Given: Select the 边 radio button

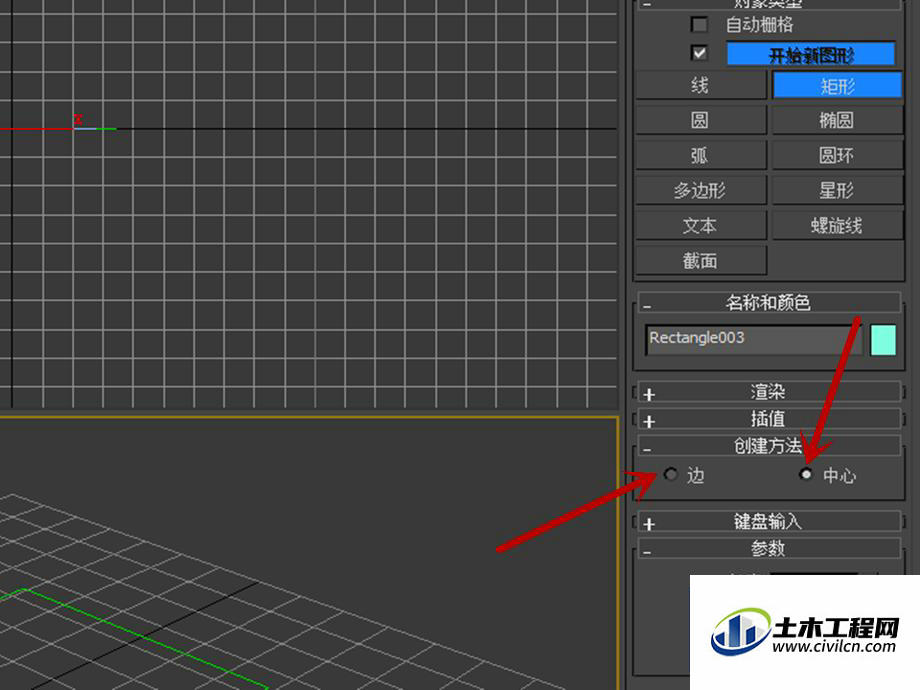Looking at the screenshot, I should pos(671,474).
